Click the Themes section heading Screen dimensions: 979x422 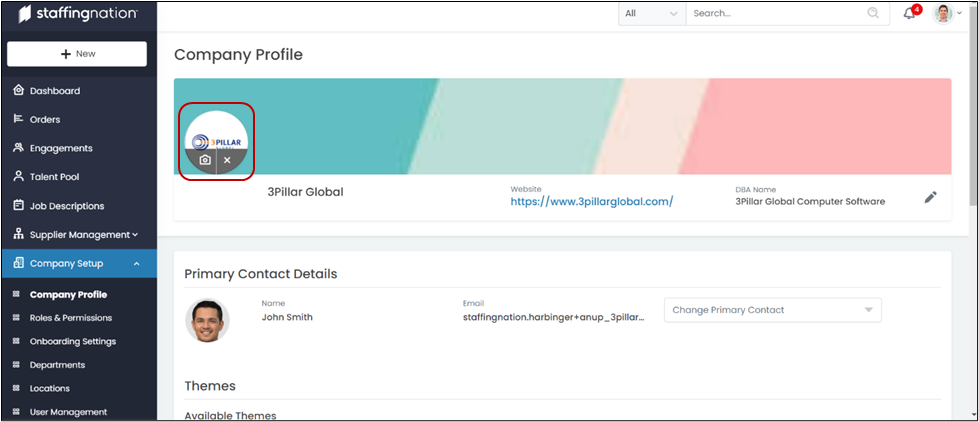(210, 386)
